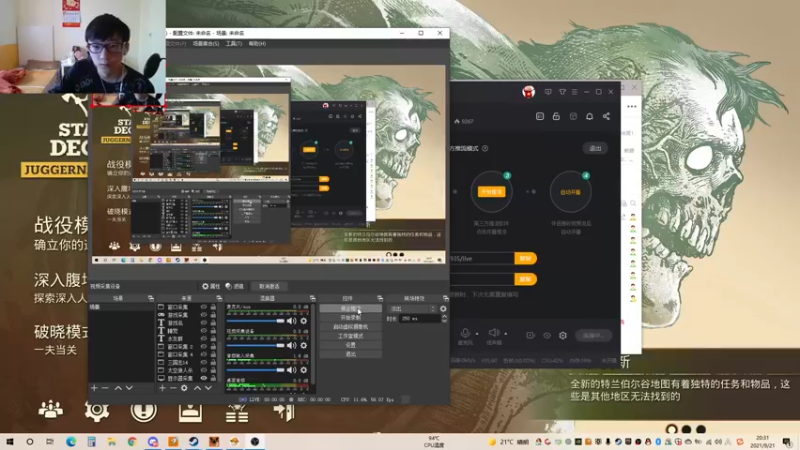This screenshot has height=450, width=800.
Task: Open the user avatar in streaming app title bar
Action: click(x=529, y=92)
